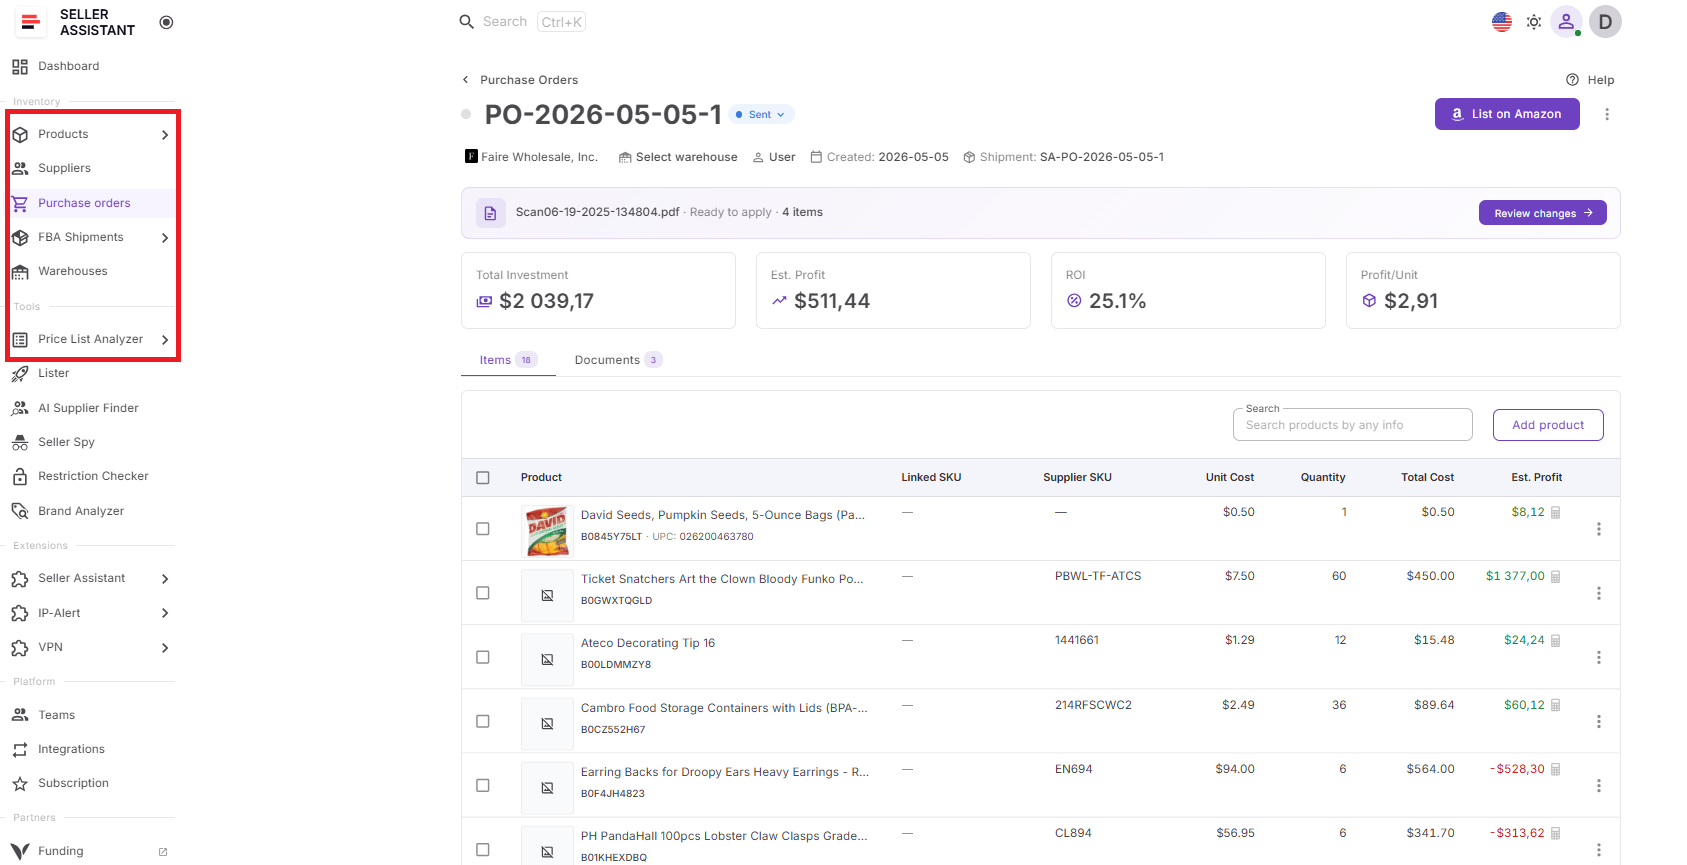Open the Sent status dropdown
Image resolution: width=1687 pixels, height=865 pixels.
click(x=761, y=115)
